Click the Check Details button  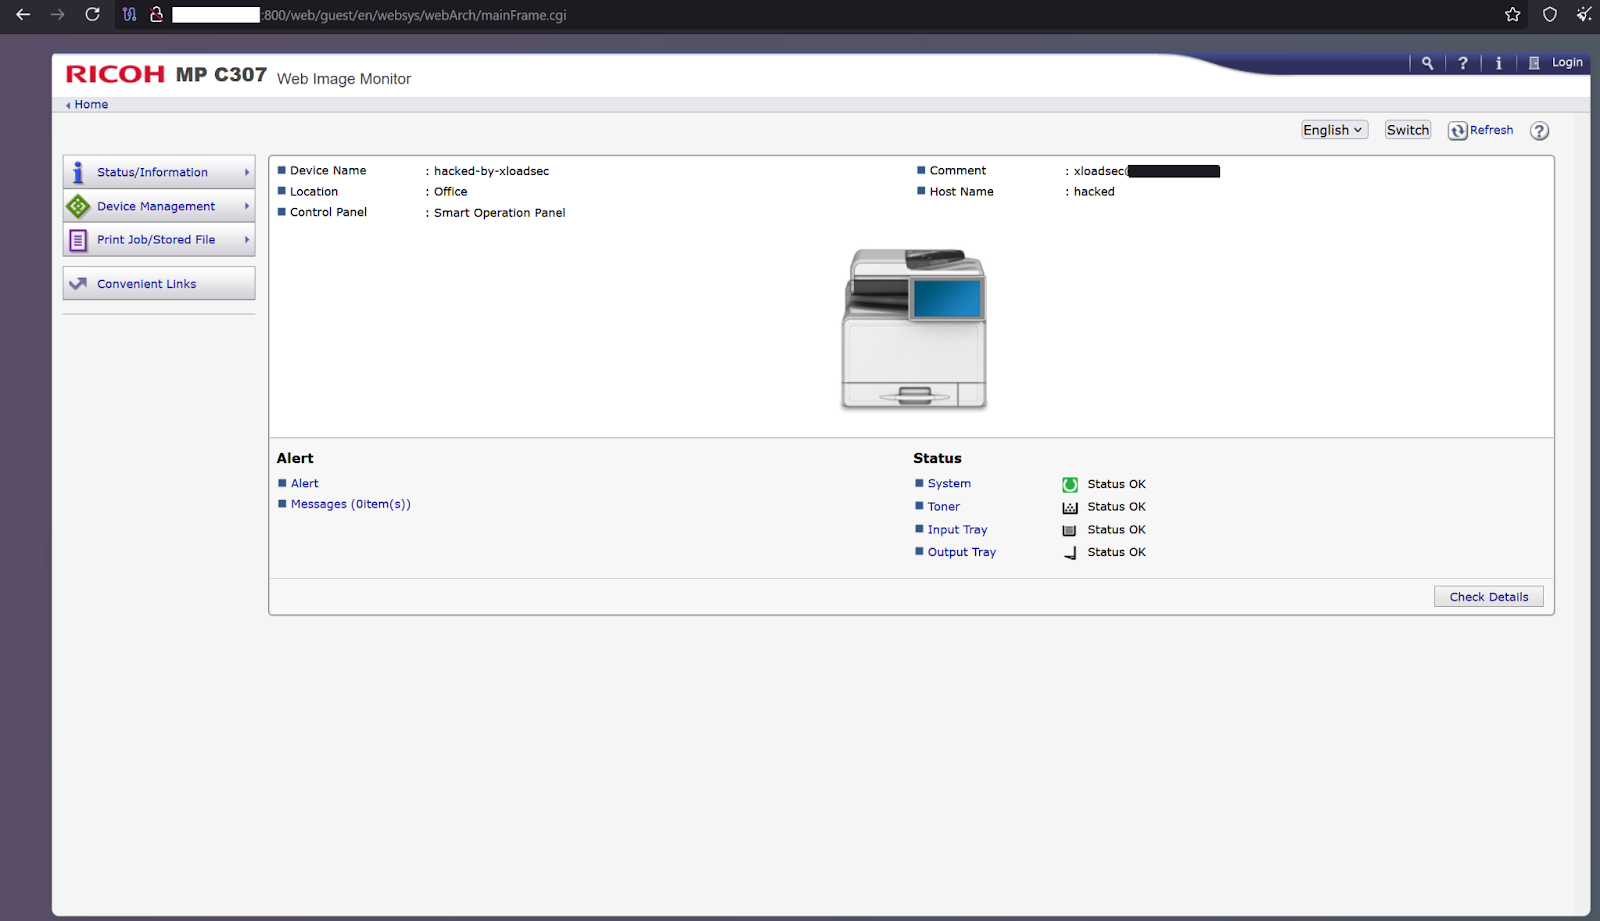click(x=1489, y=597)
